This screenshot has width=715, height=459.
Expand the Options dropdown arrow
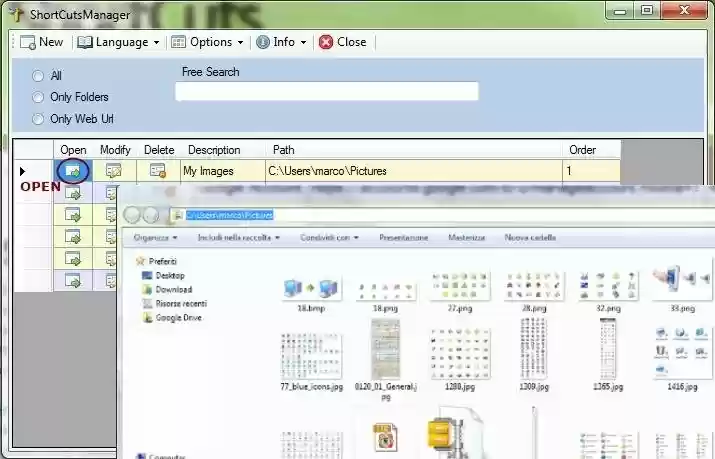click(240, 42)
